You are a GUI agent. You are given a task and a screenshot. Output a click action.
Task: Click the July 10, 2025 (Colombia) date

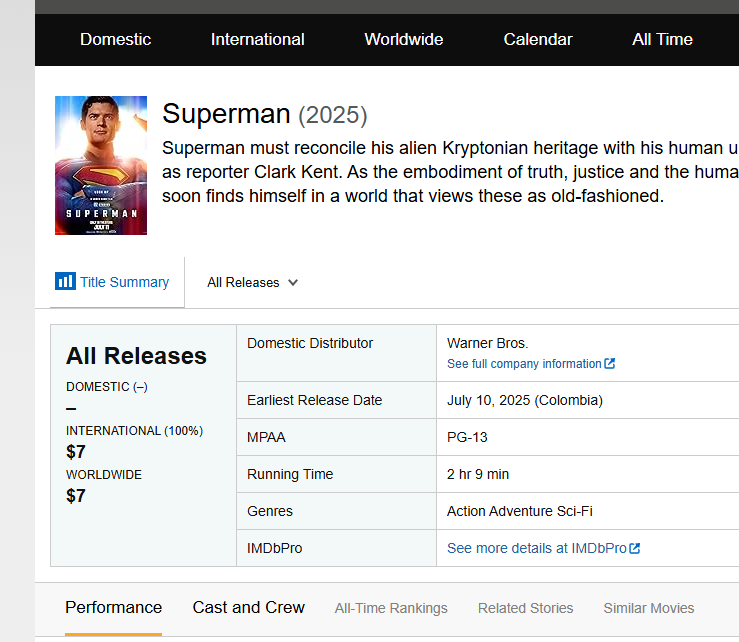coord(525,400)
